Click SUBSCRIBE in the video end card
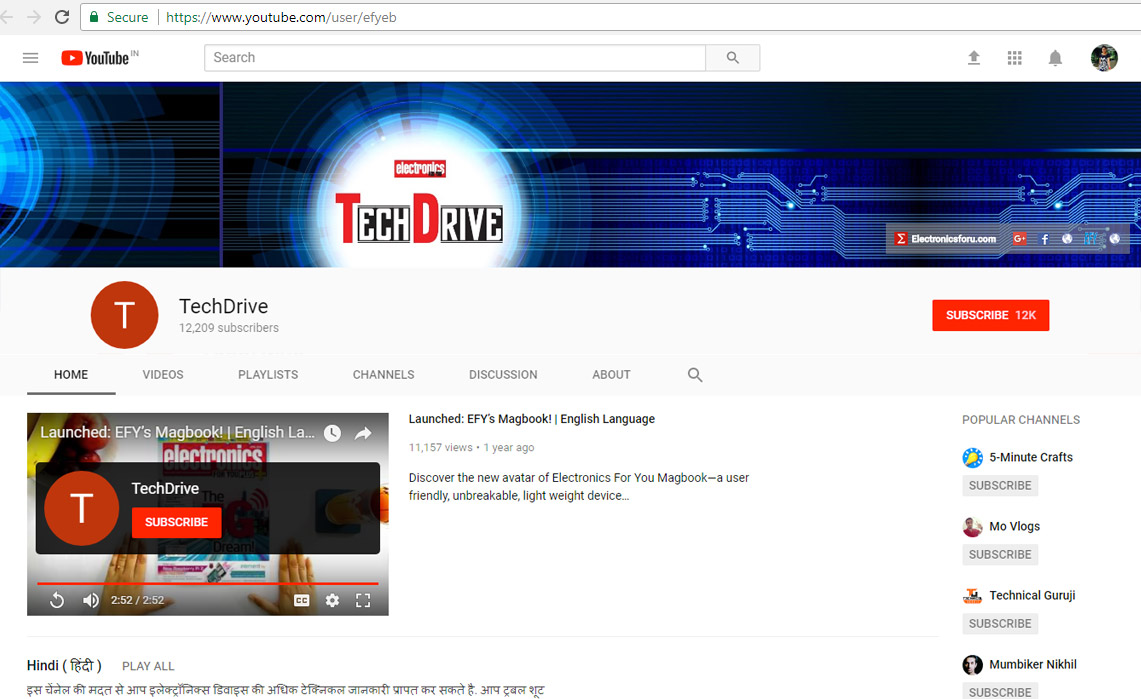Screen dimensions: 1141x699 point(176,522)
